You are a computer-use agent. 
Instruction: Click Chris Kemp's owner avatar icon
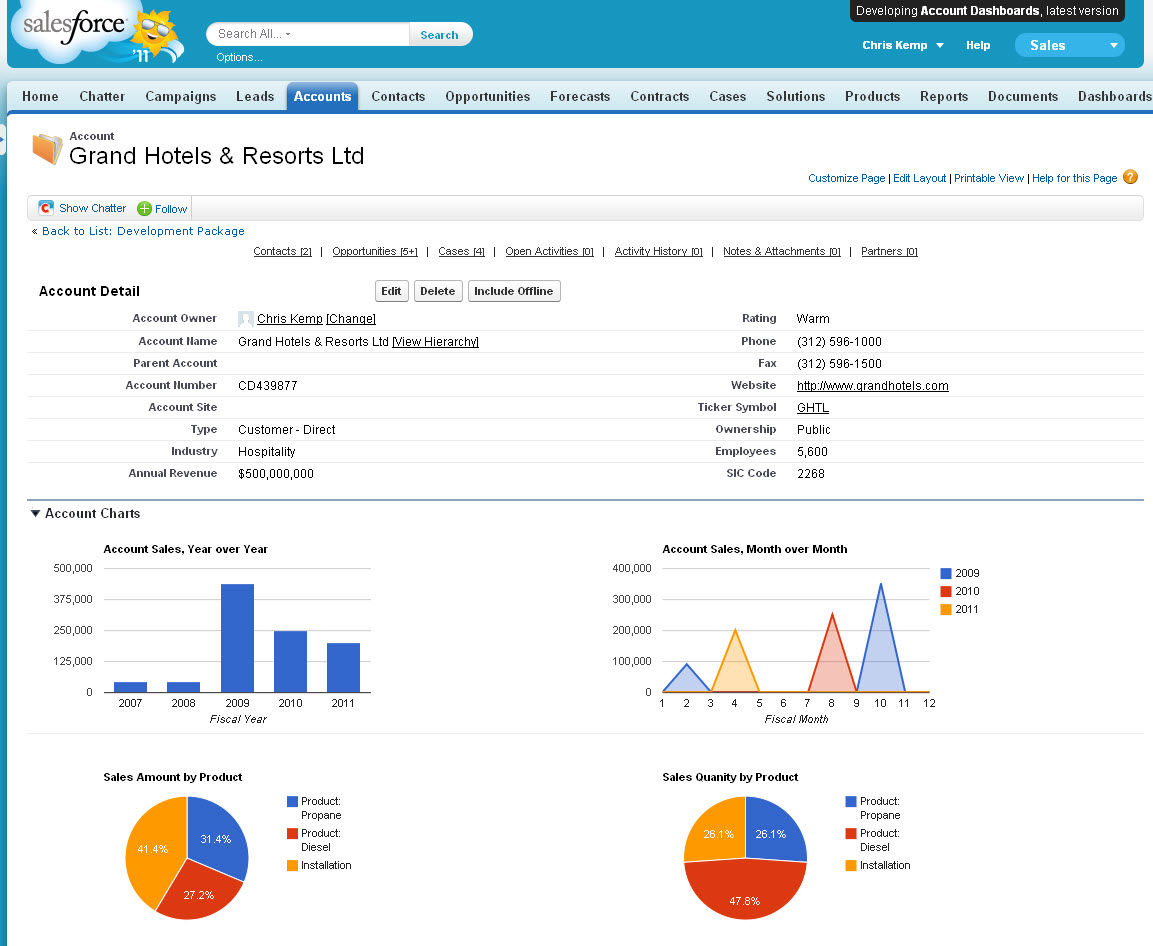246,319
